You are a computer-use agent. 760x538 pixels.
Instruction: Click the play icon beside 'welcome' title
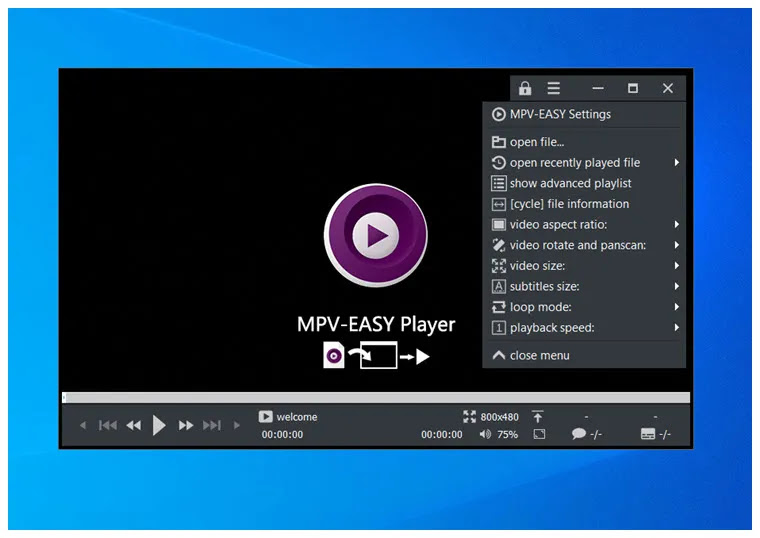tap(265, 417)
